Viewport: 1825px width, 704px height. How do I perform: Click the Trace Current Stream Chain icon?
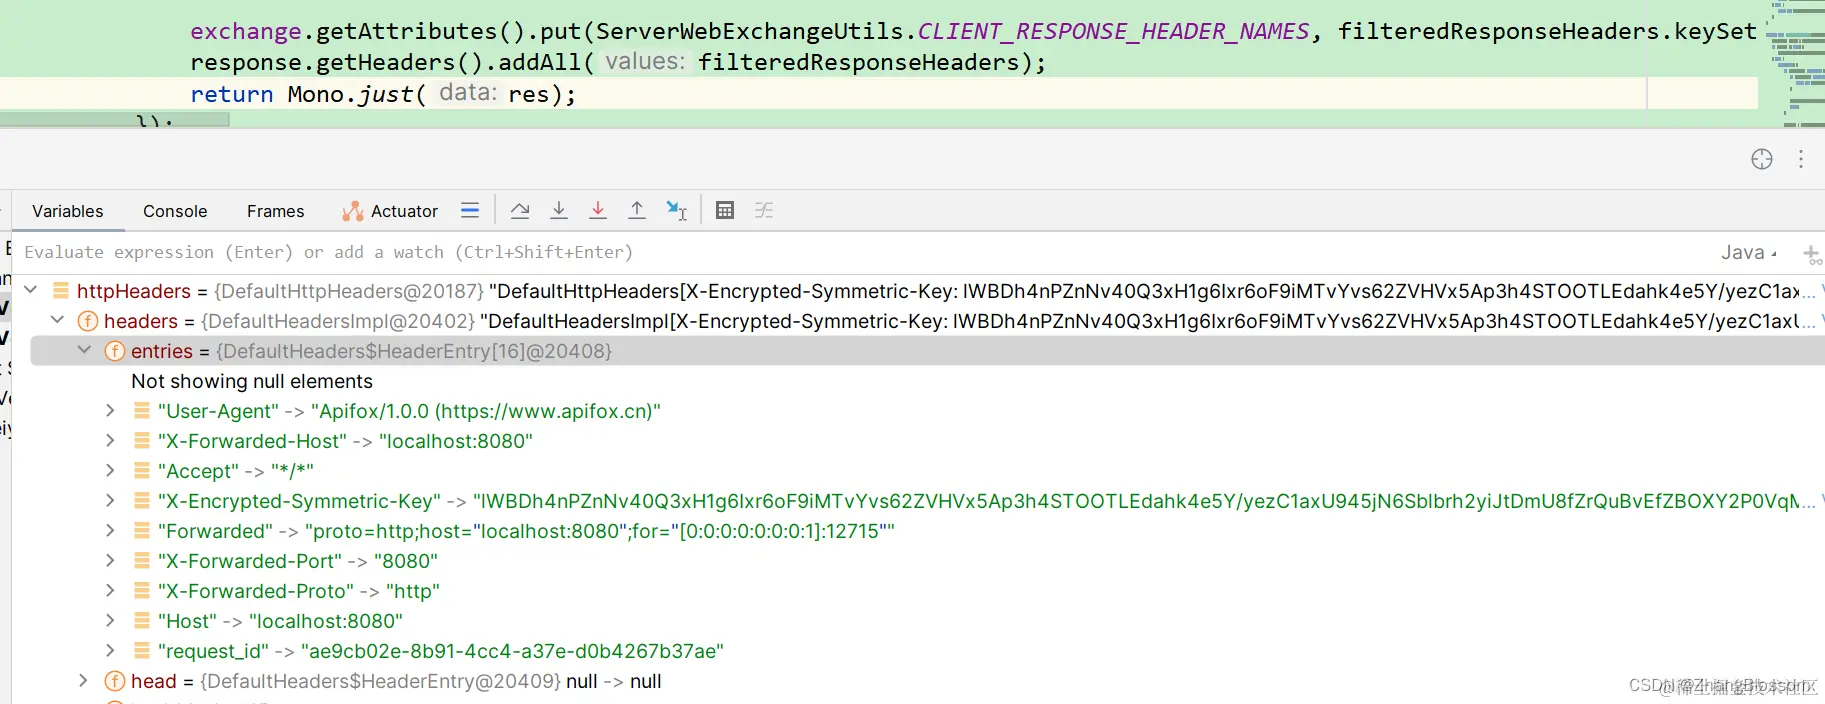(x=764, y=210)
